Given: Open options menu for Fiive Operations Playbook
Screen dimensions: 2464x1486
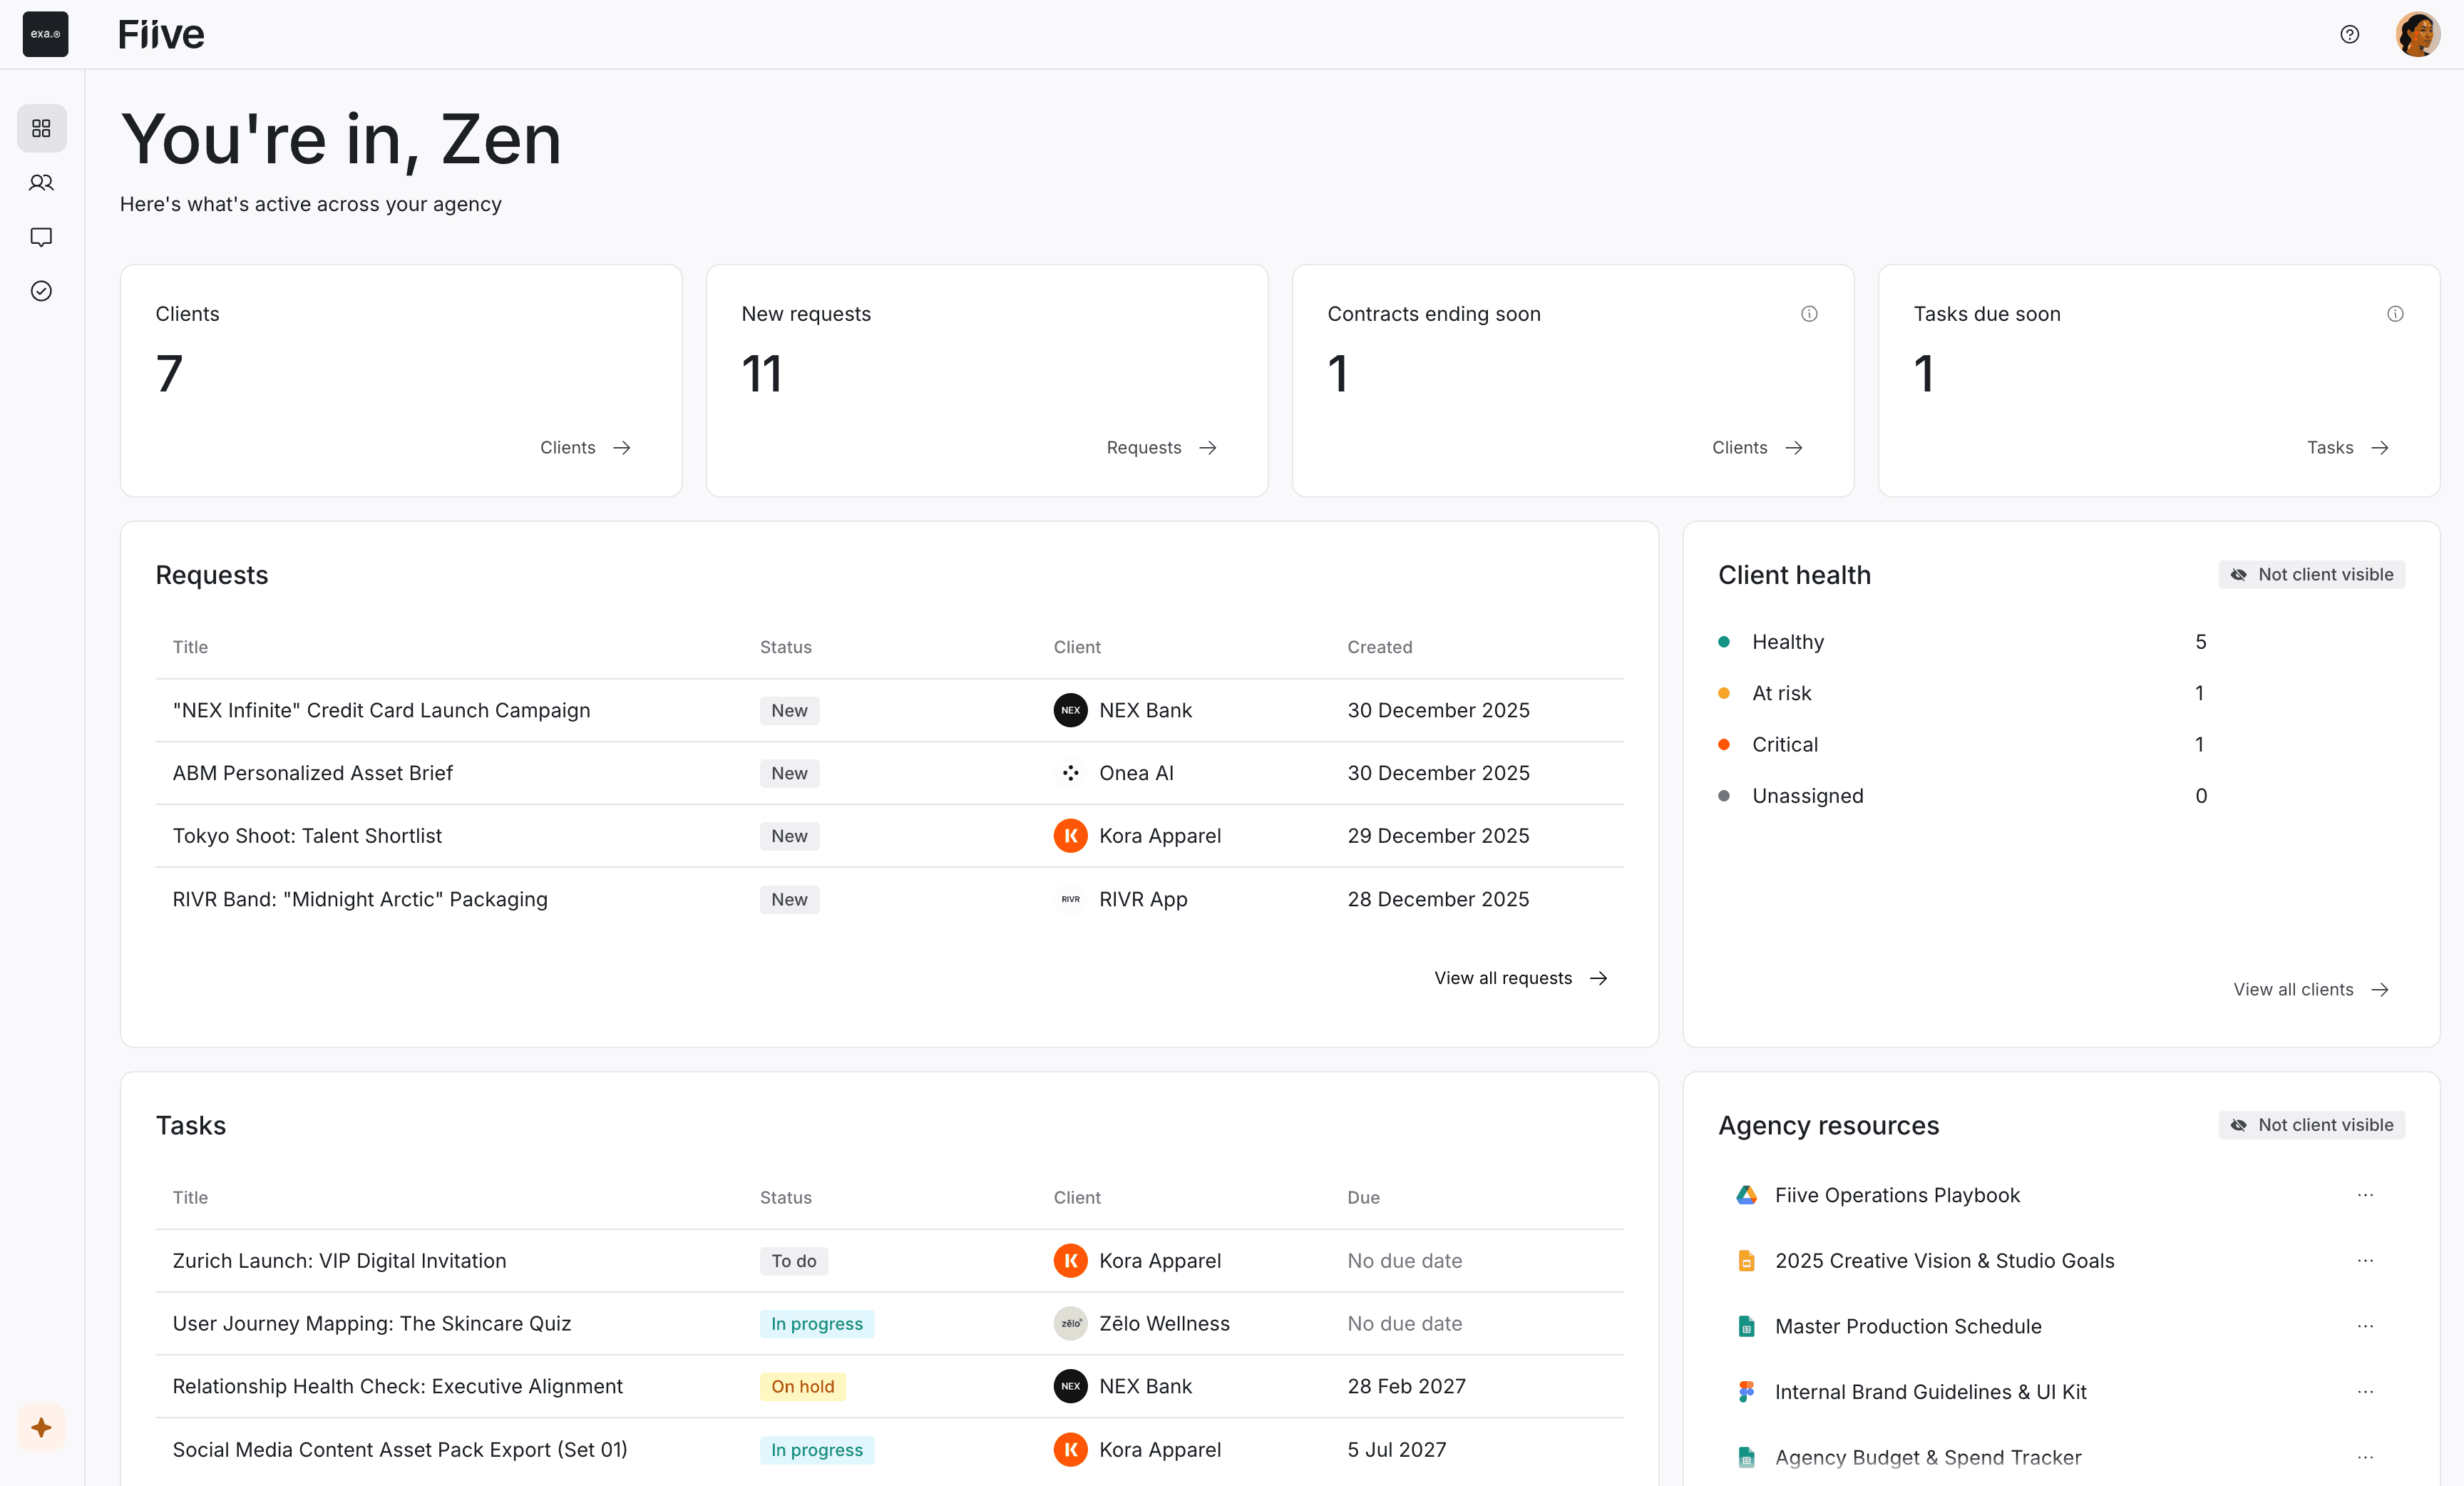Looking at the screenshot, I should [2365, 1195].
